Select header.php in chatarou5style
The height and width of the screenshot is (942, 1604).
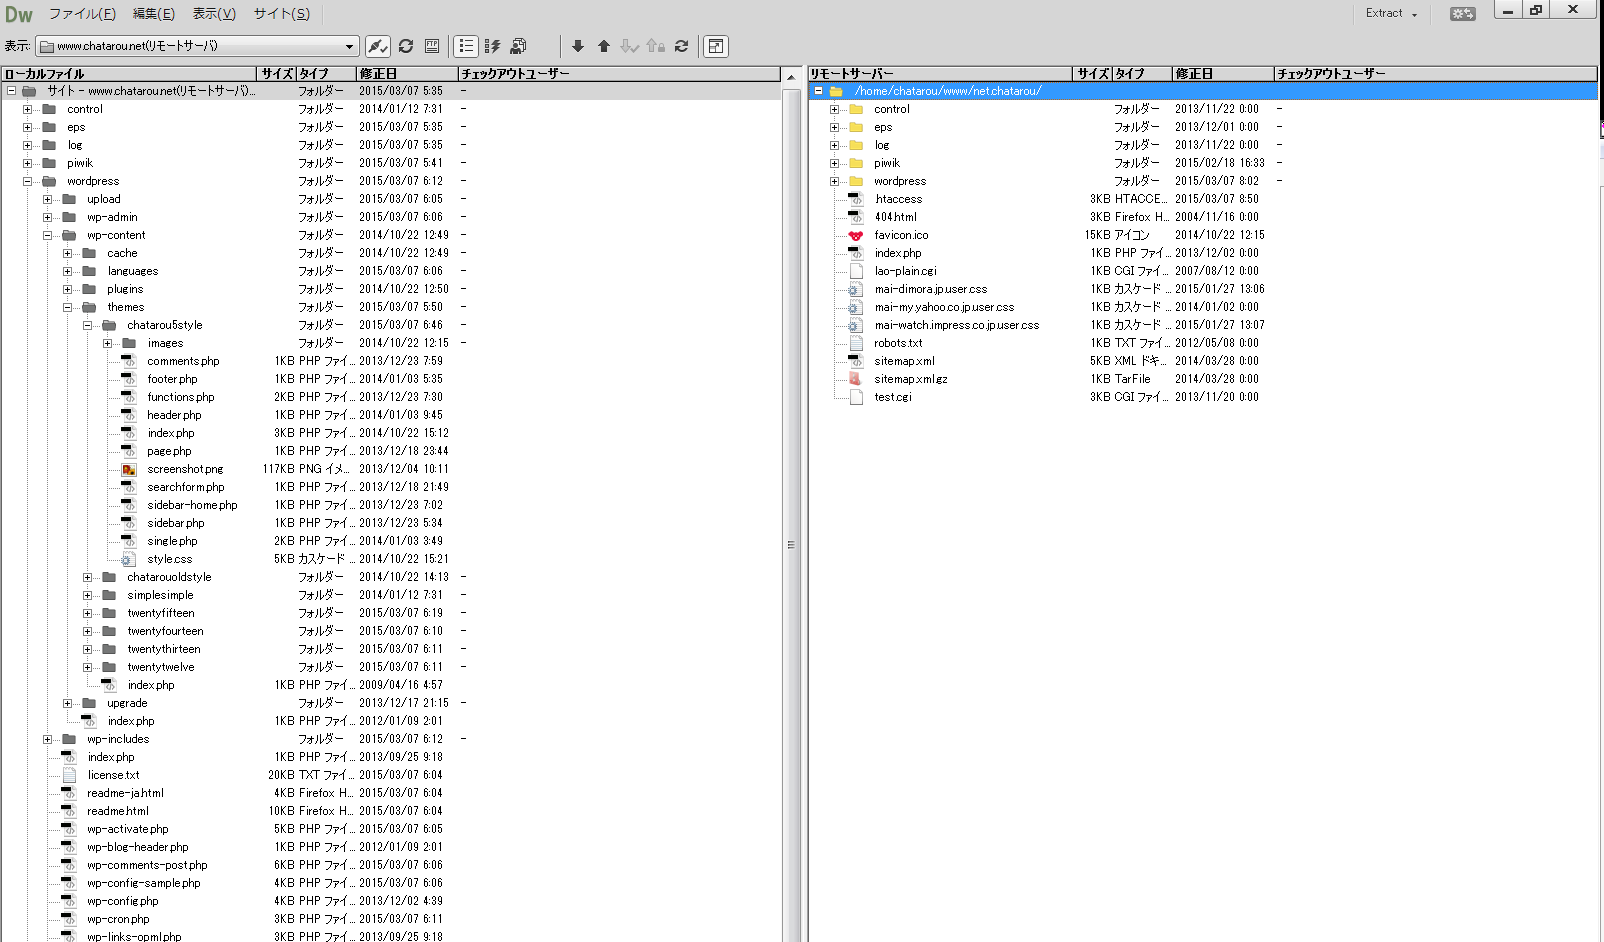pyautogui.click(x=174, y=415)
